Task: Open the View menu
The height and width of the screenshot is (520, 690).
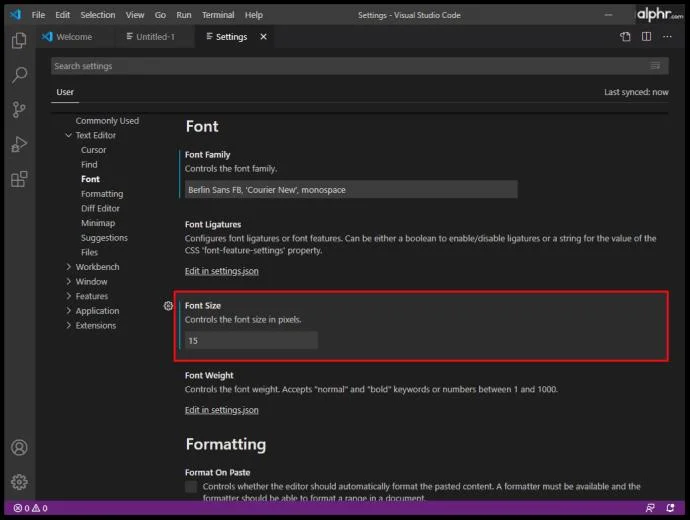Action: pyautogui.click(x=135, y=15)
